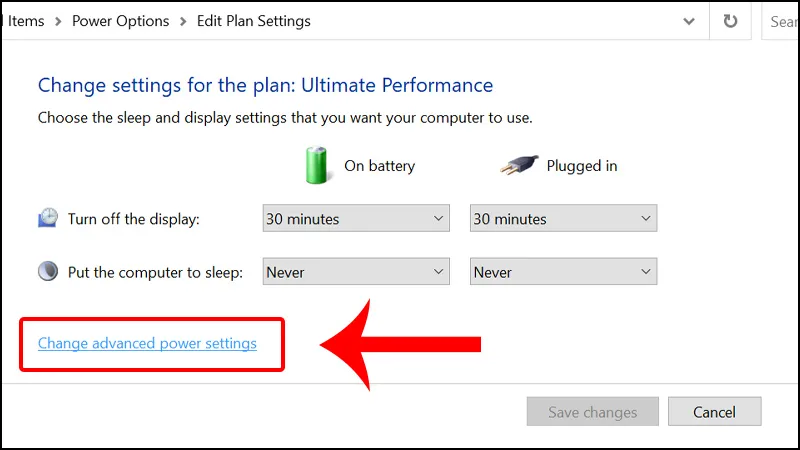800x450 pixels.
Task: Cancel the plan settings changes
Action: (714, 412)
